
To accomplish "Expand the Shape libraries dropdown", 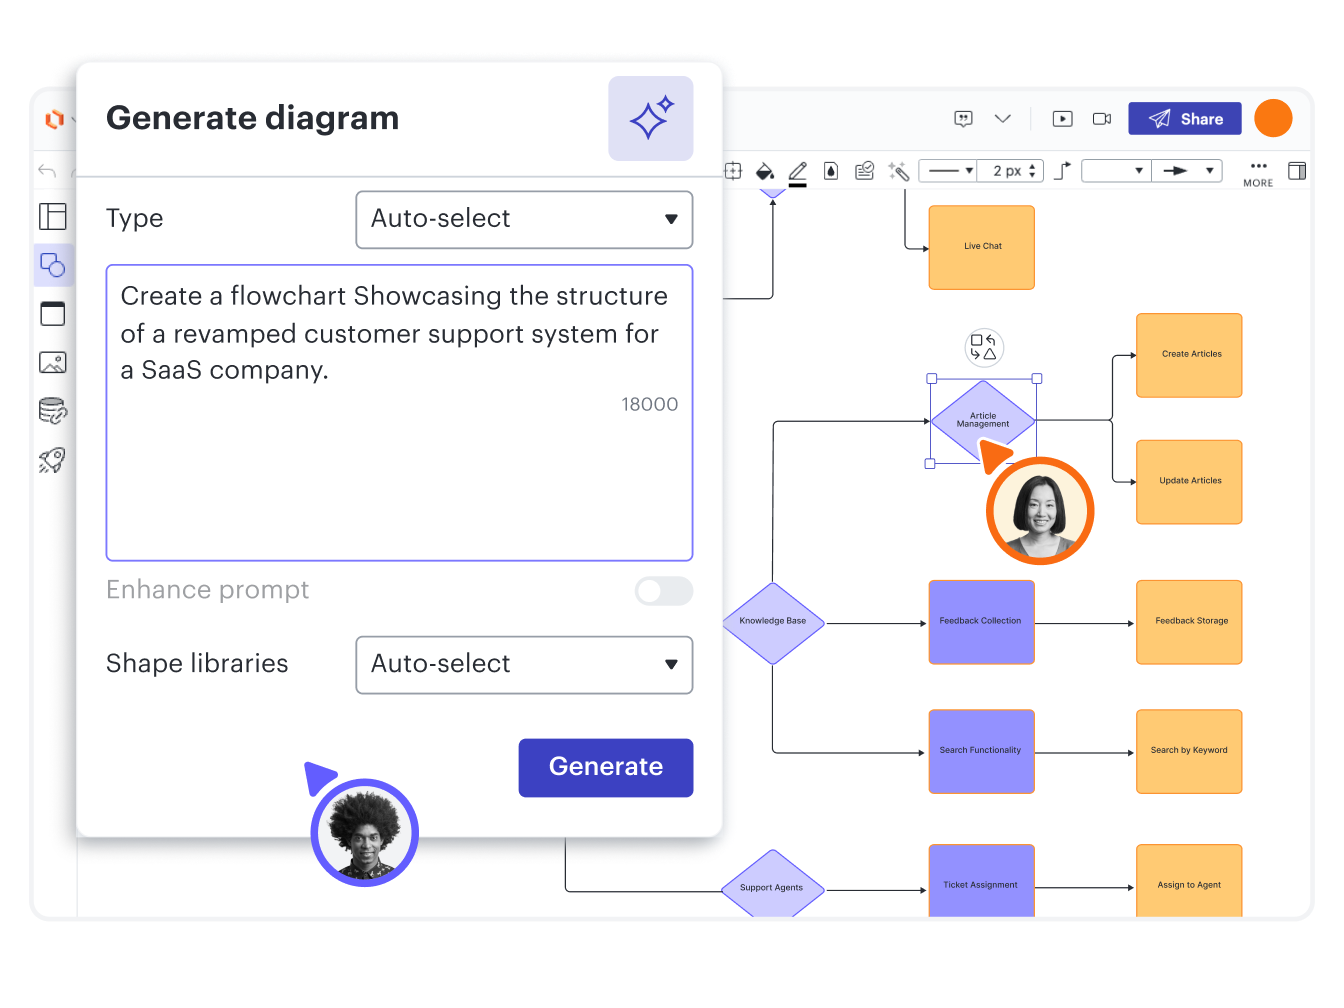I will tap(524, 664).
